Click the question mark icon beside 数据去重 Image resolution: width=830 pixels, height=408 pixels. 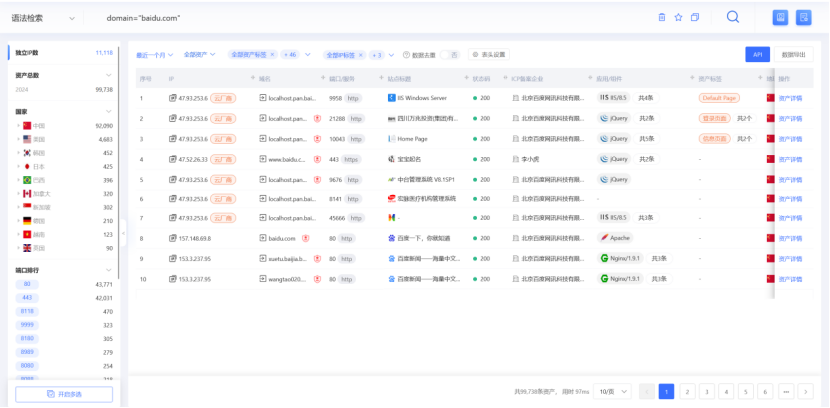click(x=407, y=55)
